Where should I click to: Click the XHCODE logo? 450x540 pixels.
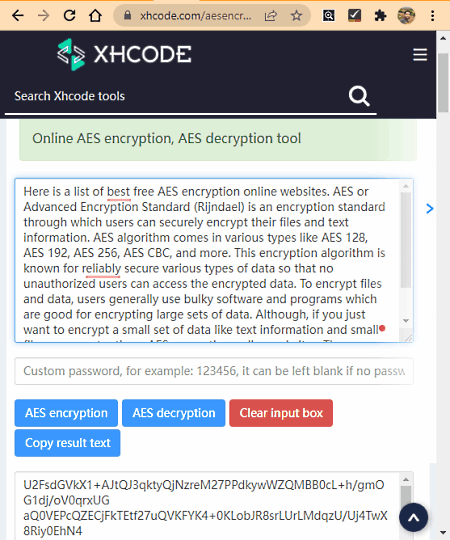pos(124,54)
